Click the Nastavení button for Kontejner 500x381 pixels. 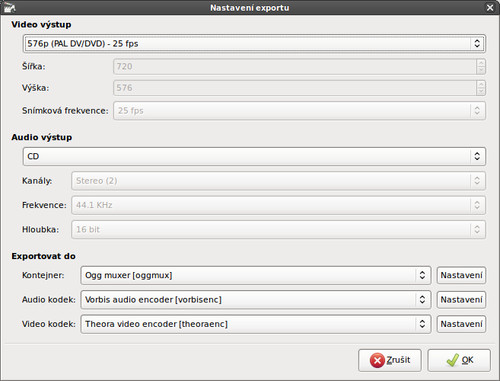tap(461, 275)
